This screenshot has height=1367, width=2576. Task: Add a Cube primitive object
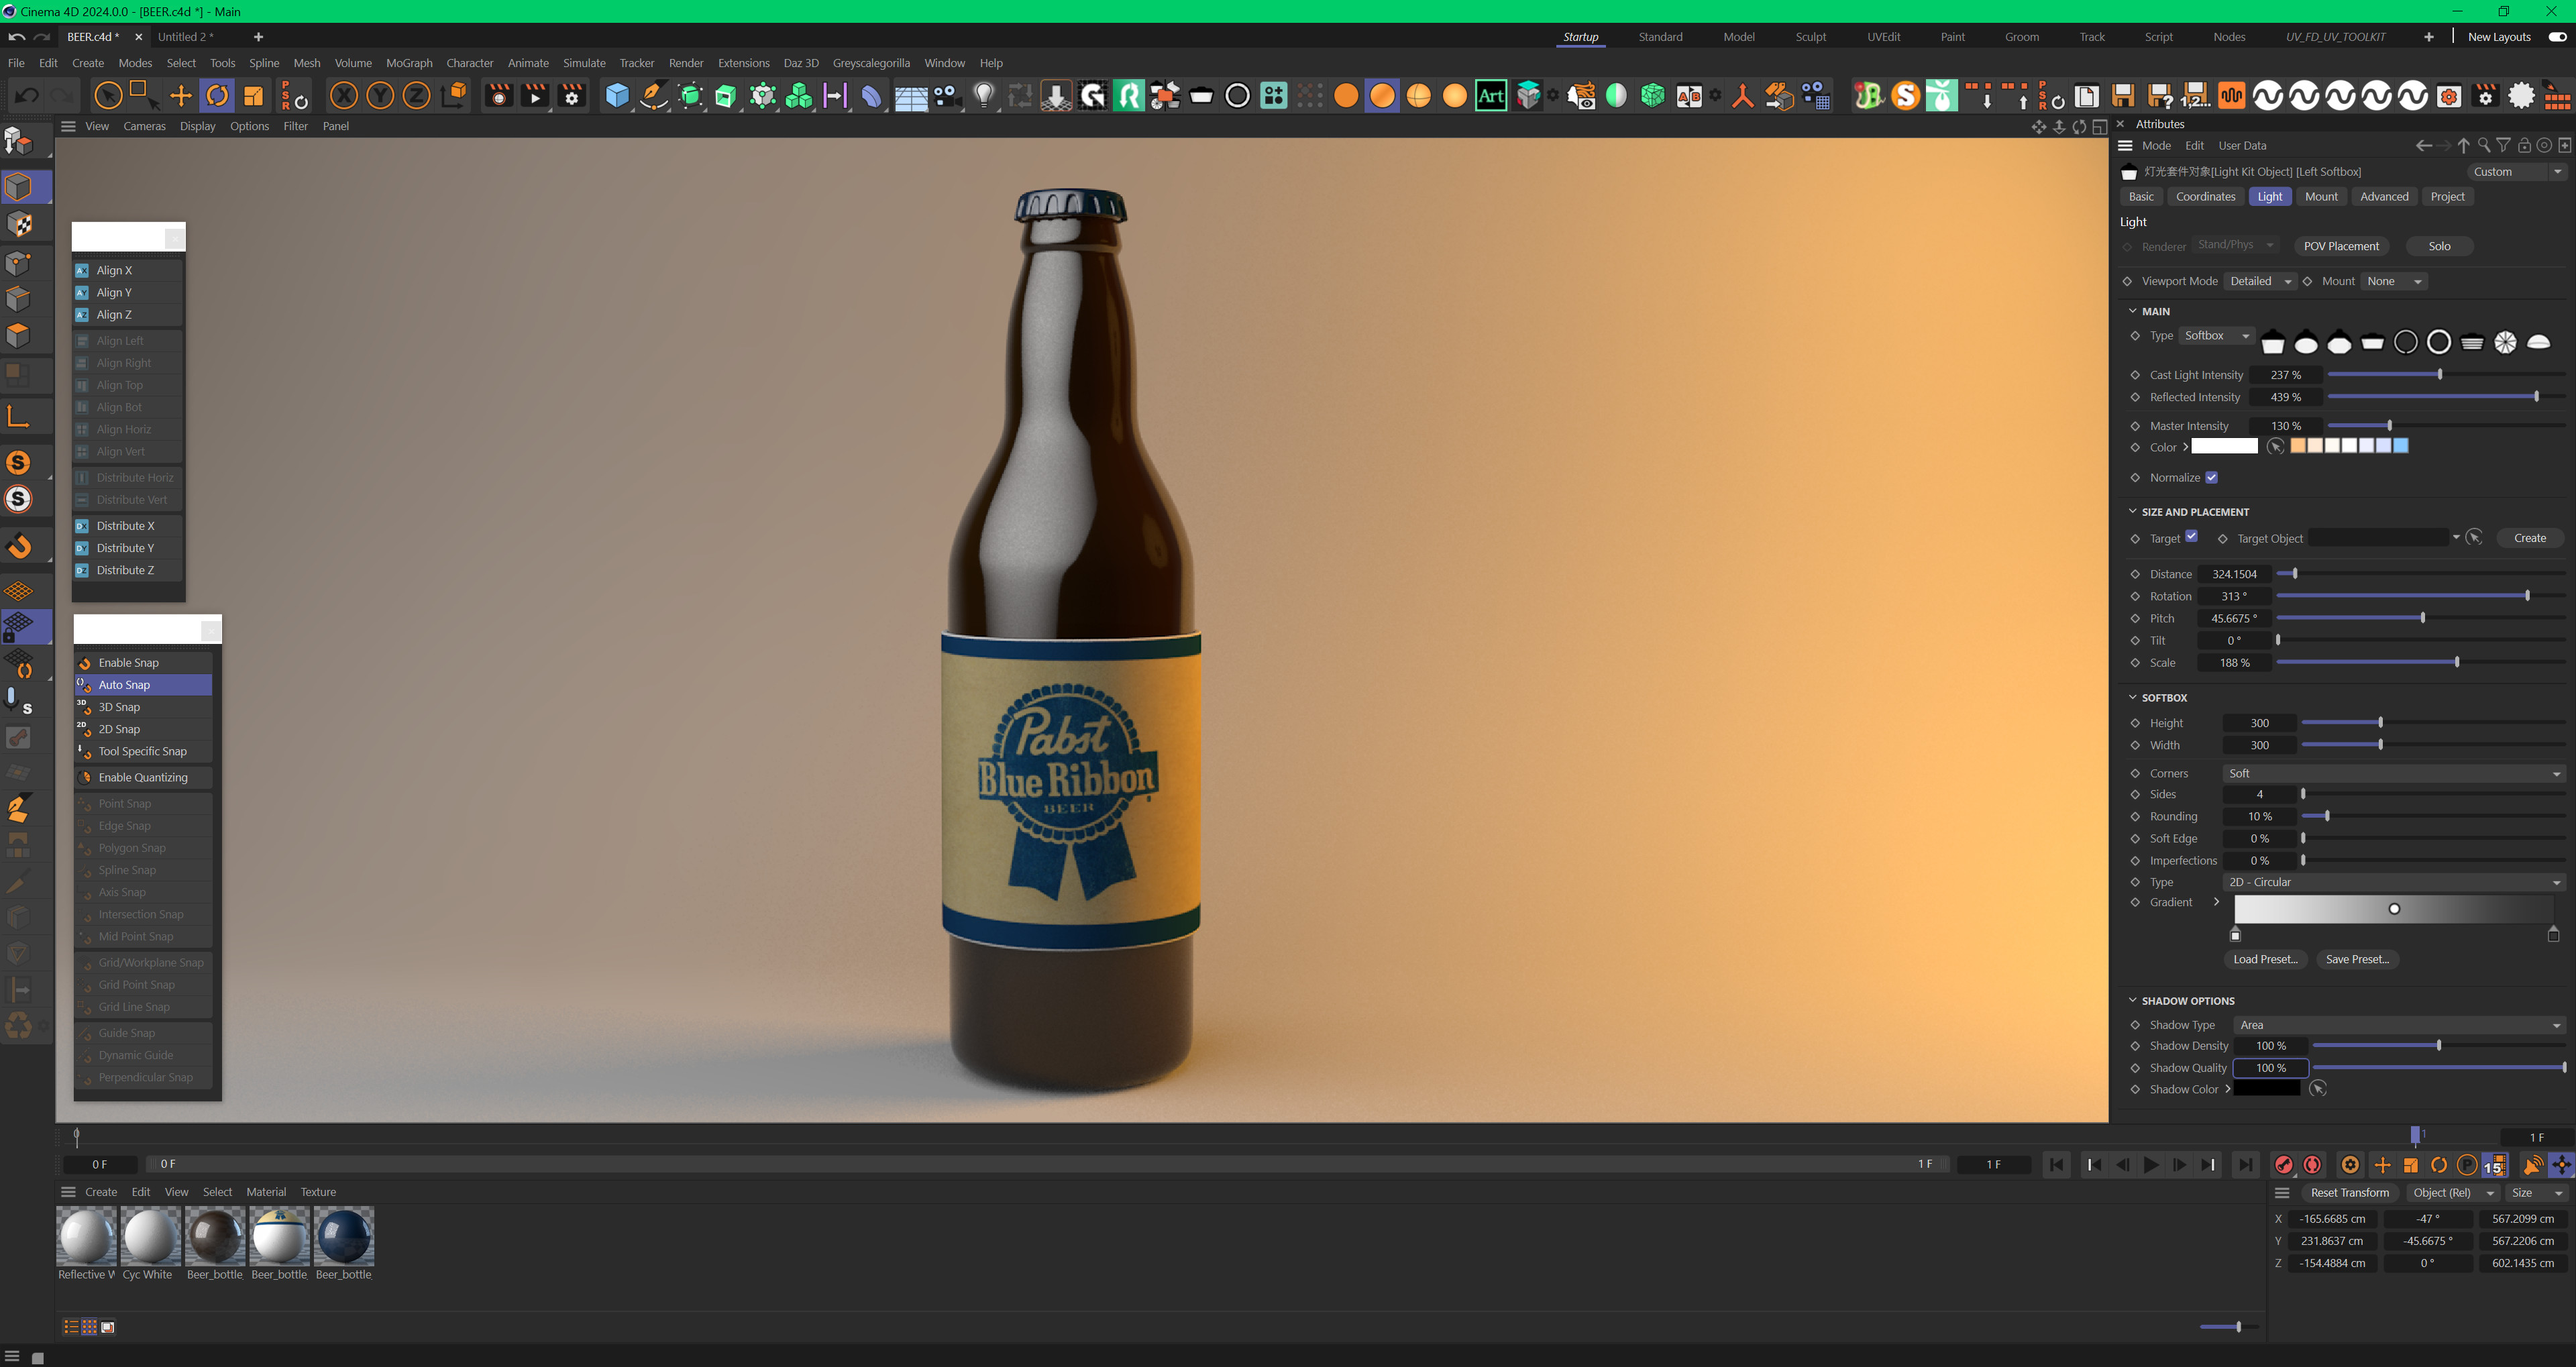[x=617, y=96]
